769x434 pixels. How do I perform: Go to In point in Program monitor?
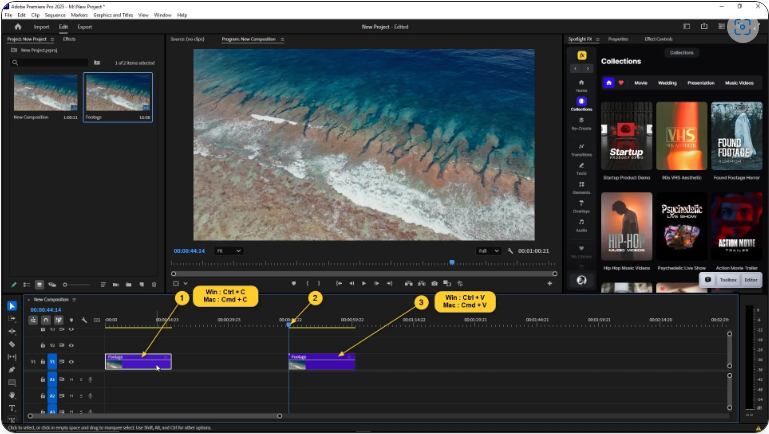(x=339, y=283)
